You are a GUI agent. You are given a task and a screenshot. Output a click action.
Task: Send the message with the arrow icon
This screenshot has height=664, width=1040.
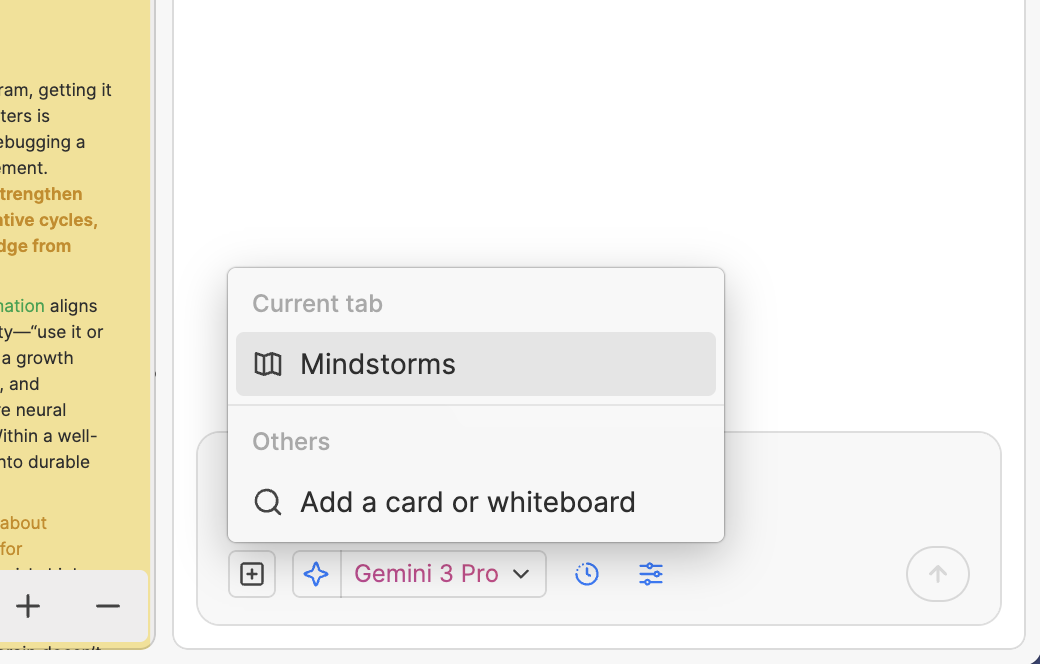[x=937, y=573]
